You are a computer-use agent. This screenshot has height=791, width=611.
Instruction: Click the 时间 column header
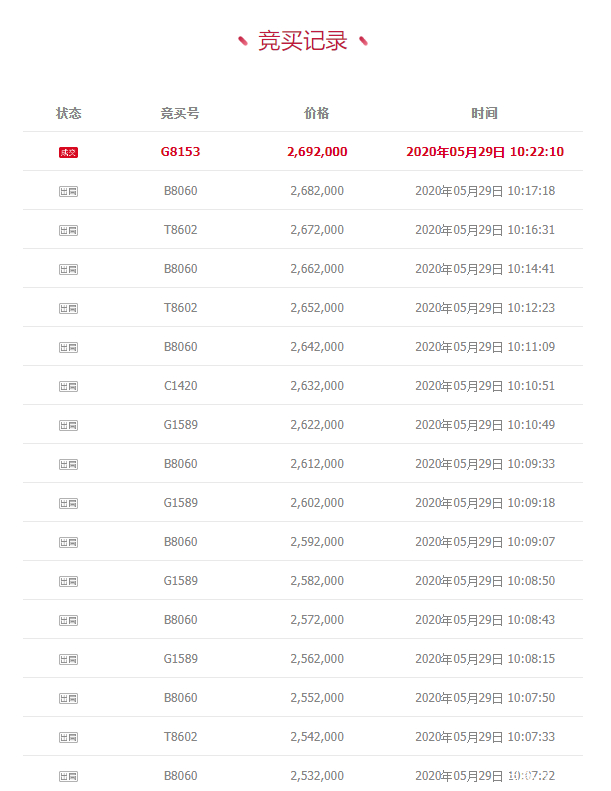coord(484,113)
